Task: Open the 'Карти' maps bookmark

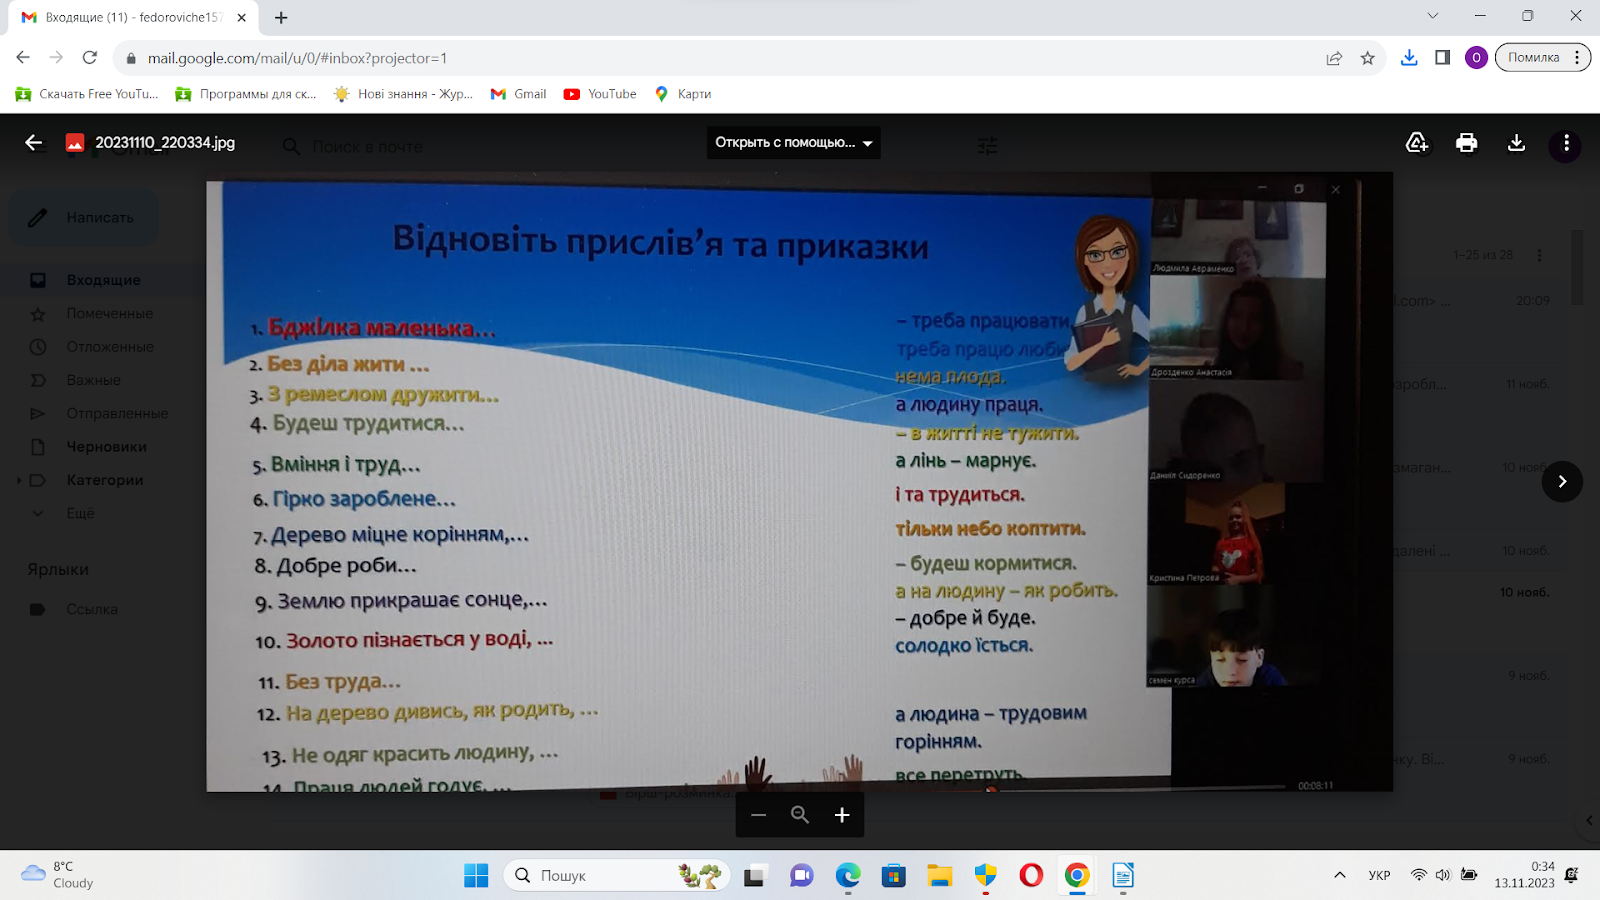Action: coord(682,94)
